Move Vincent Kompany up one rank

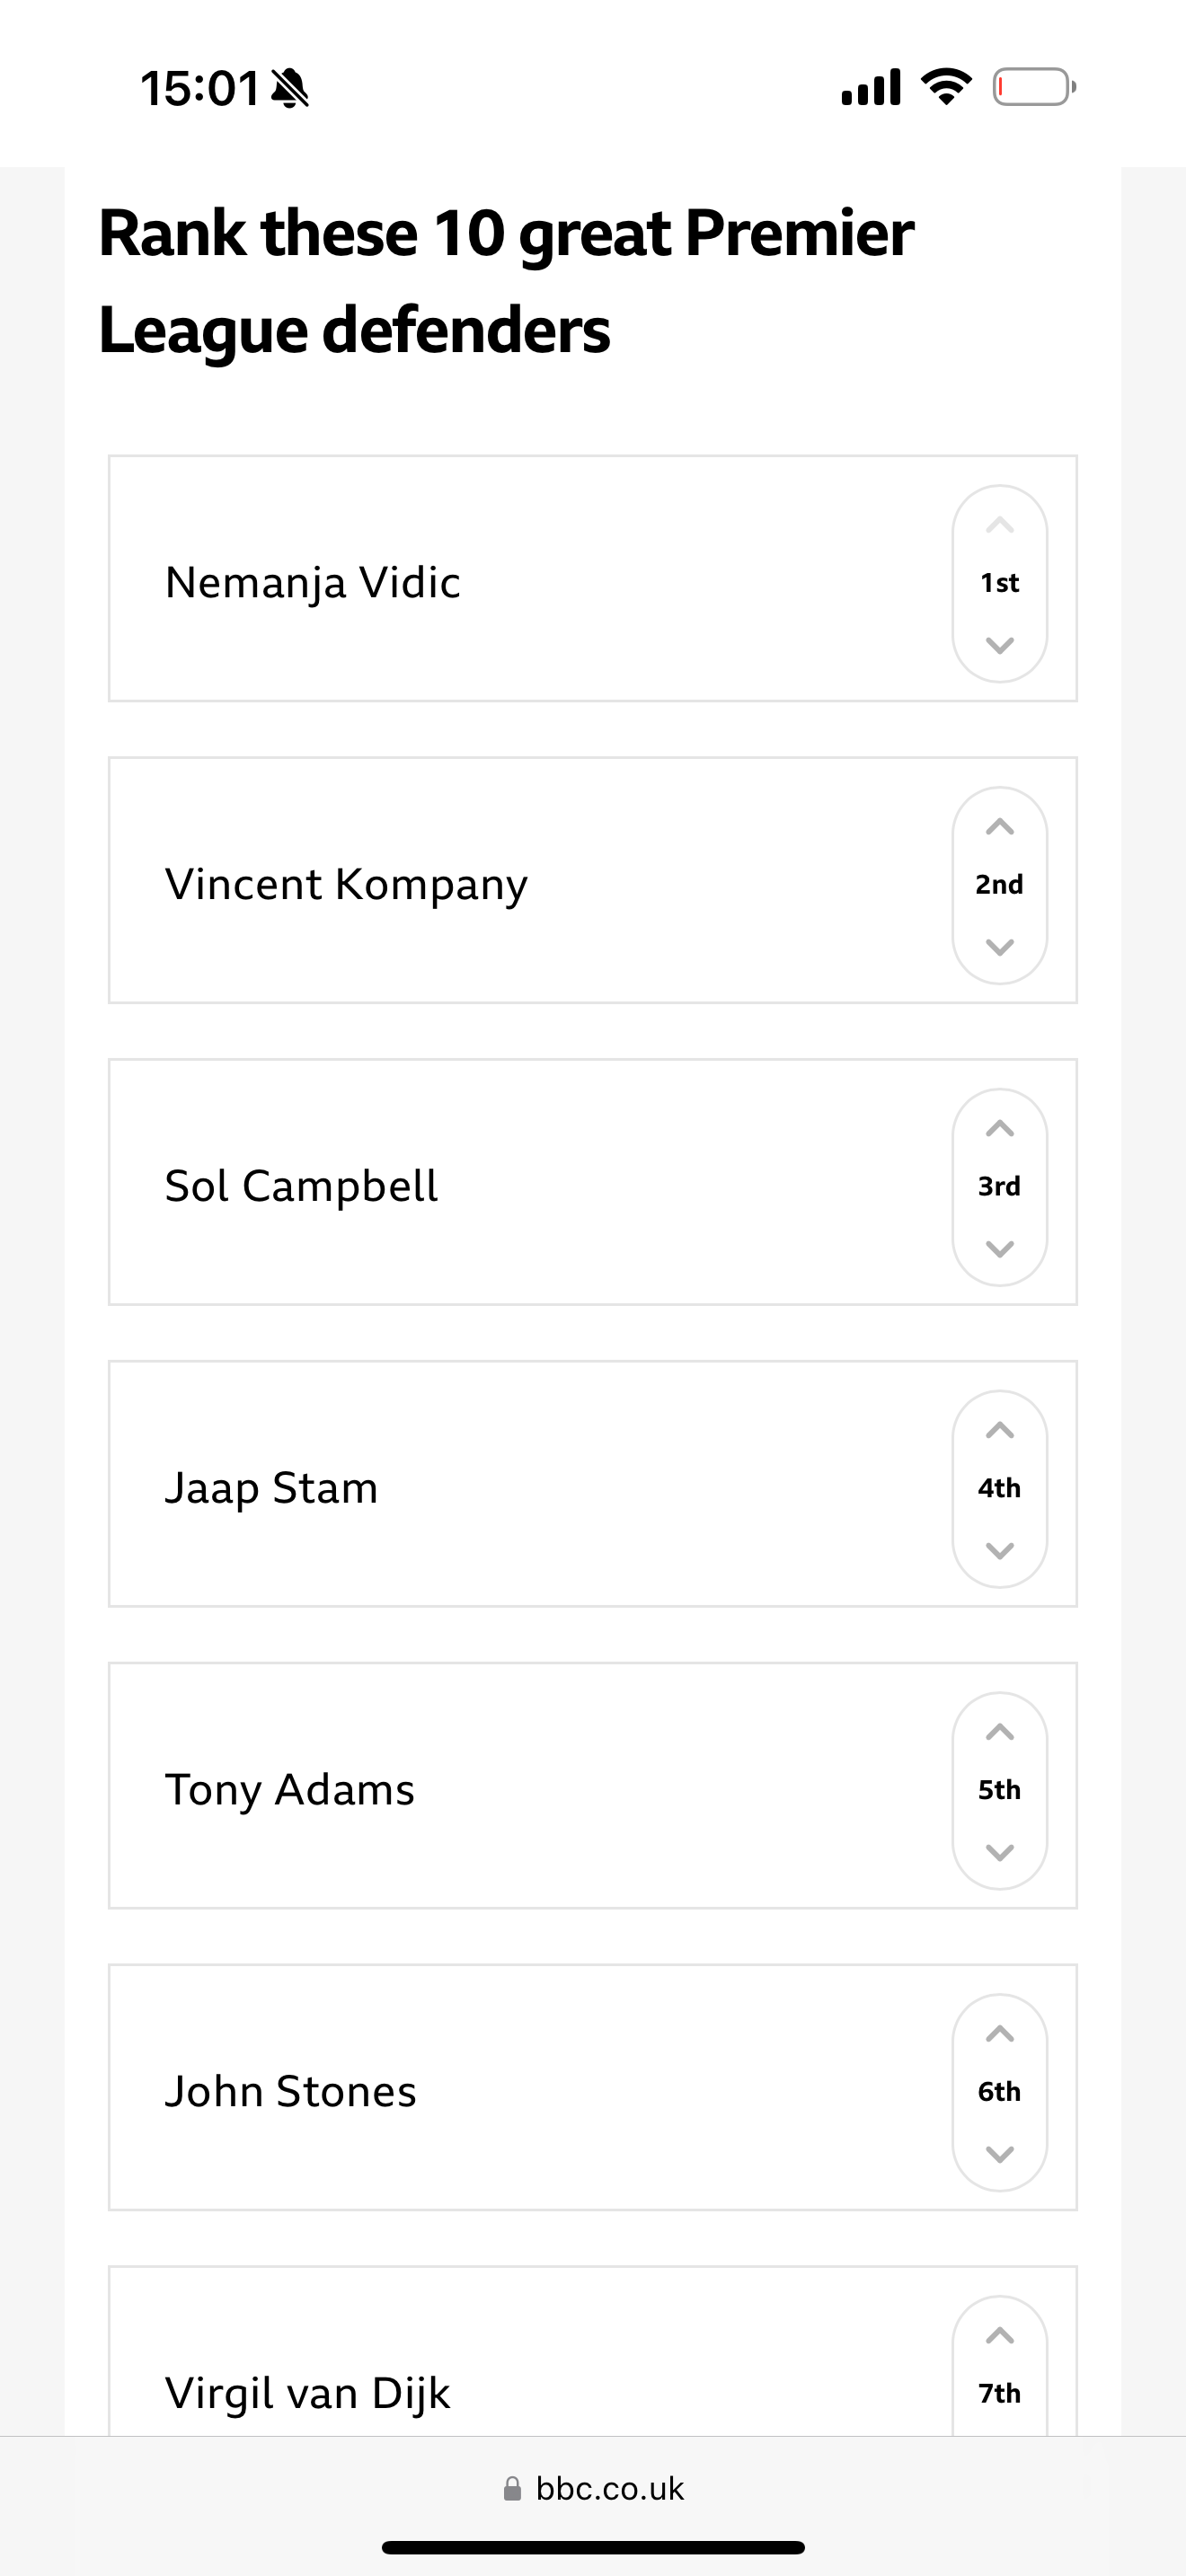999,827
